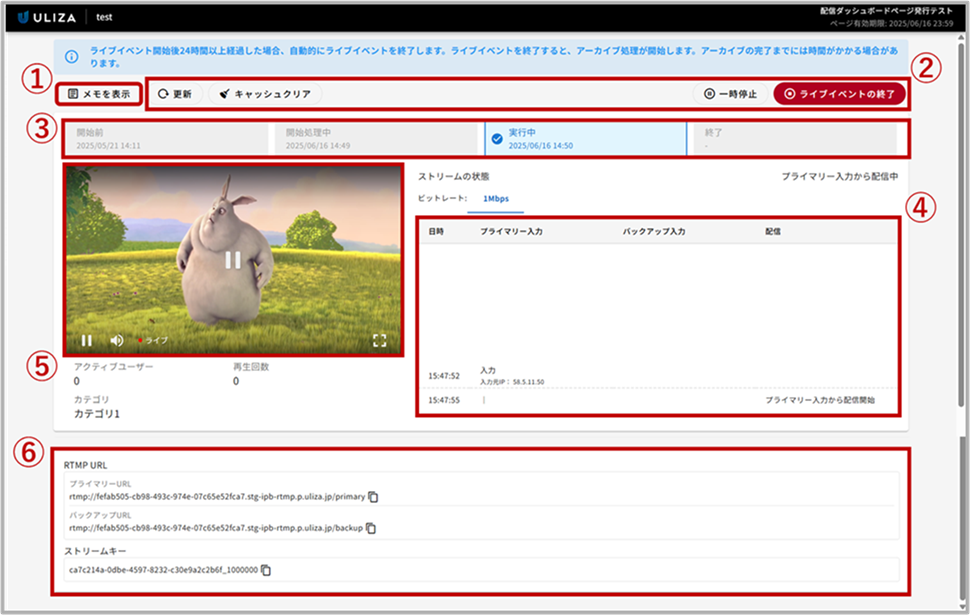Viewport: 970px width, 615px height.
Task: Click the center pause overlay on video
Action: click(233, 260)
